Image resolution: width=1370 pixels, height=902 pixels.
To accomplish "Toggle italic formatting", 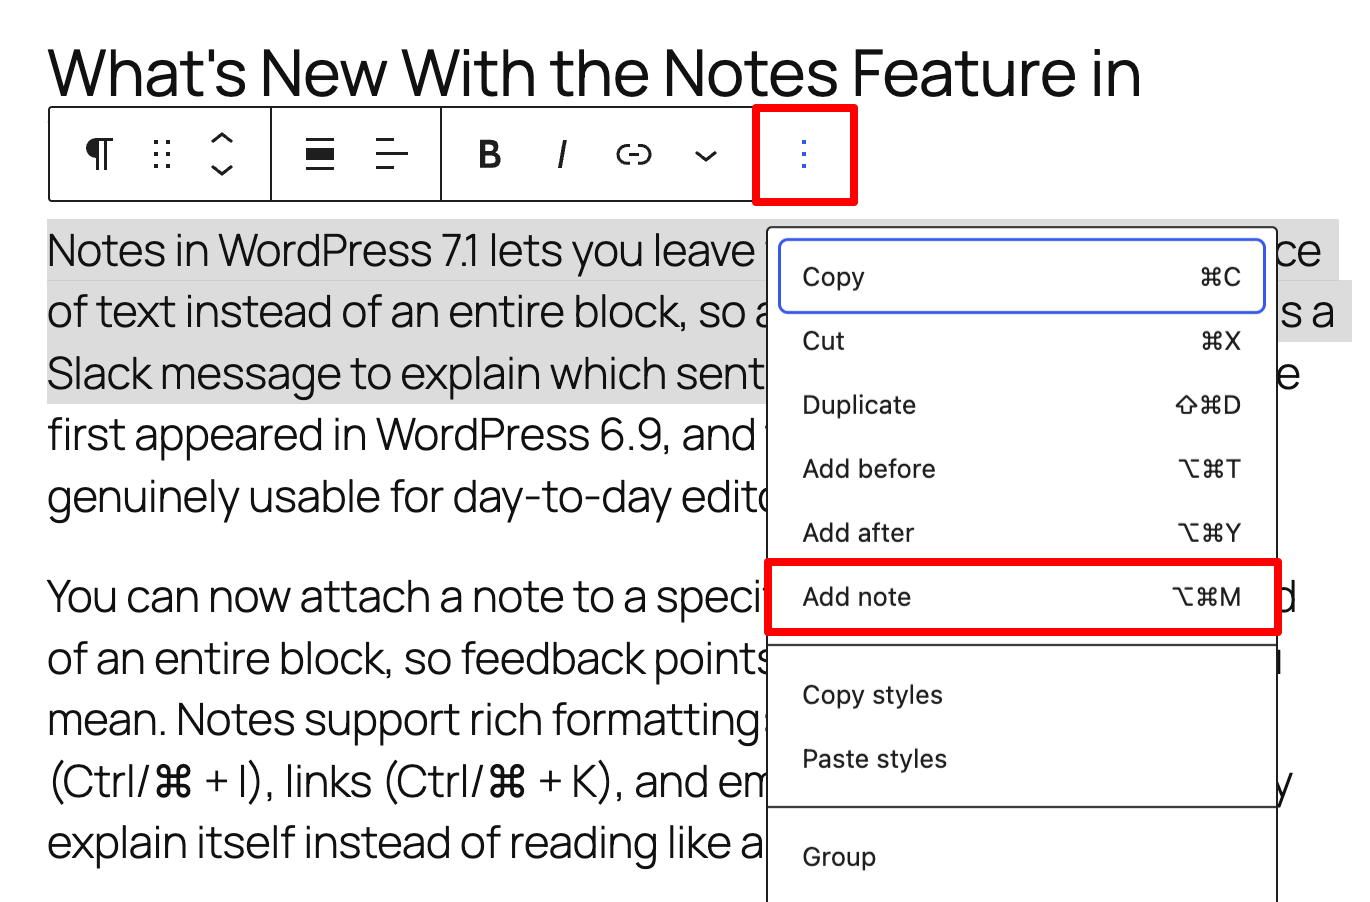I will (561, 154).
